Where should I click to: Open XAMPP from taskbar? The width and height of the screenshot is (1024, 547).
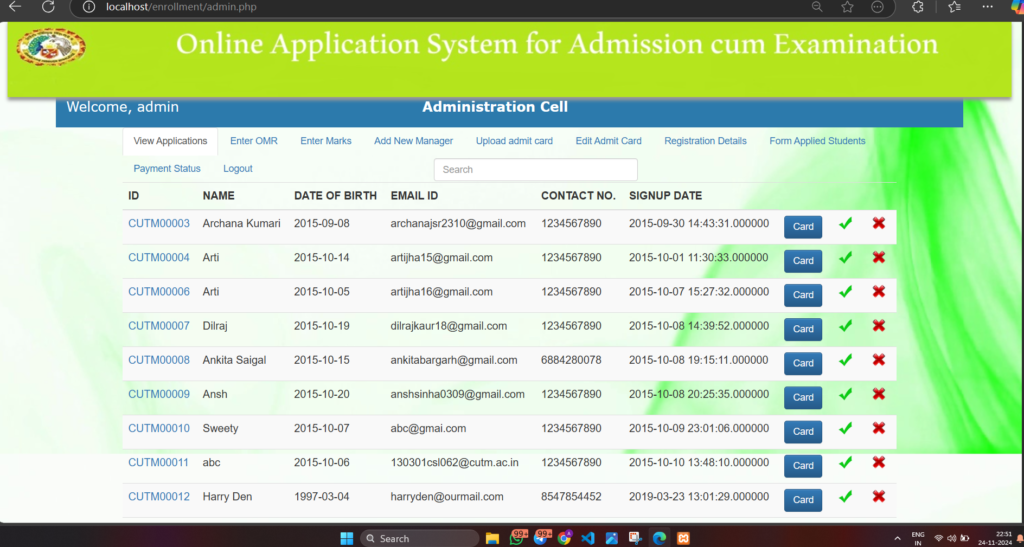tap(683, 539)
